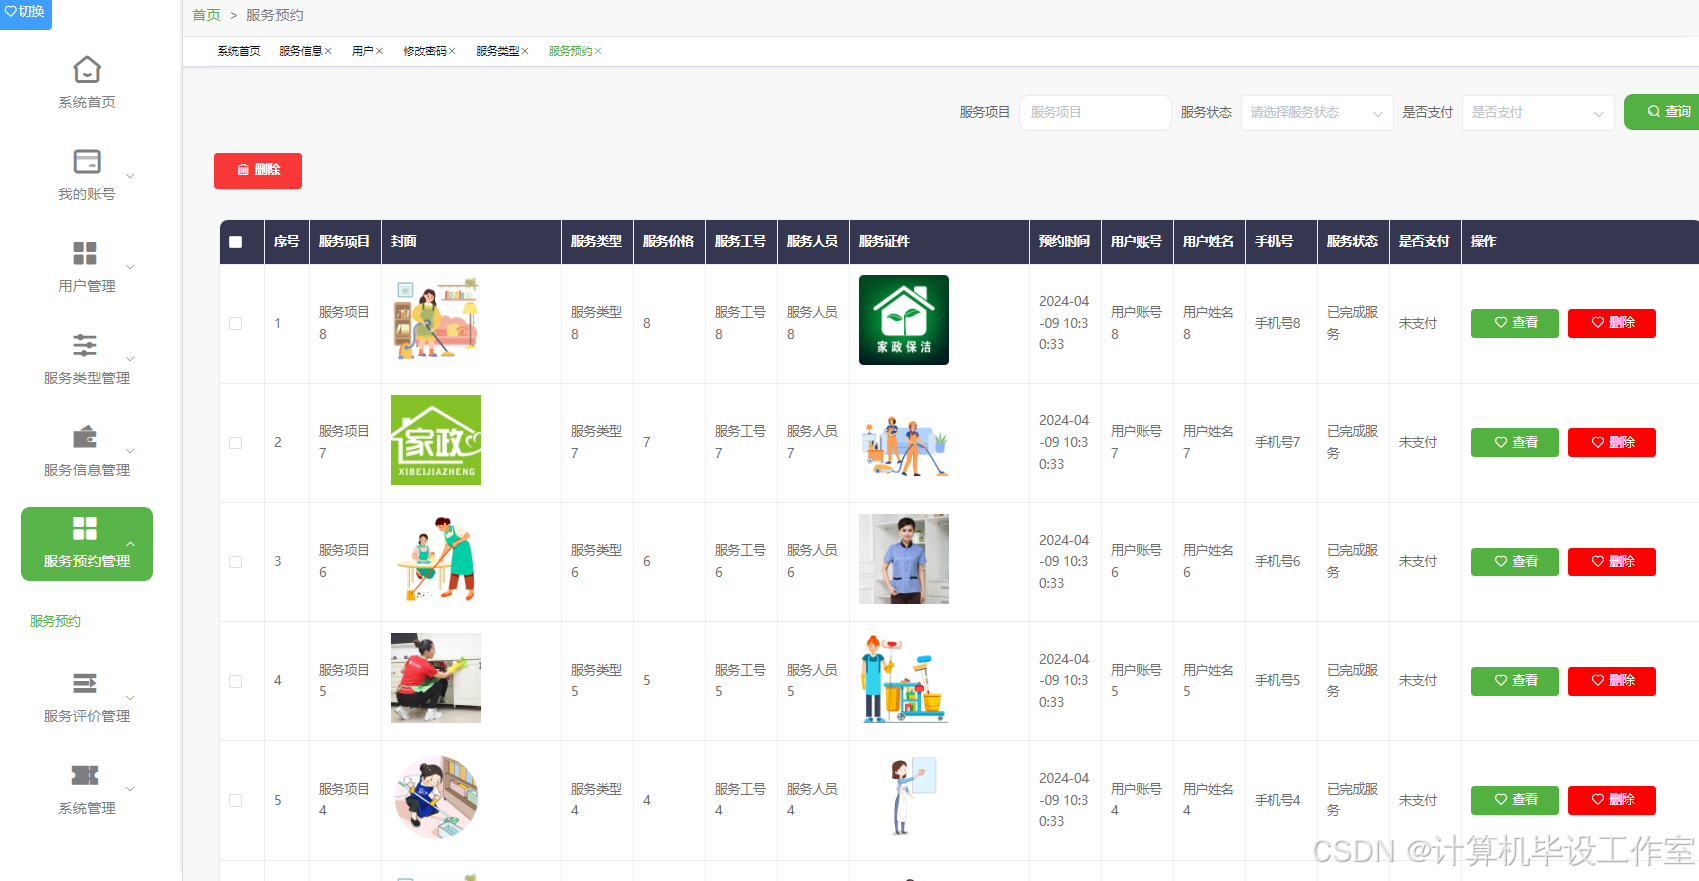Switch to the 系统首页 tab
Viewport: 1699px width, 881px height.
coord(239,51)
